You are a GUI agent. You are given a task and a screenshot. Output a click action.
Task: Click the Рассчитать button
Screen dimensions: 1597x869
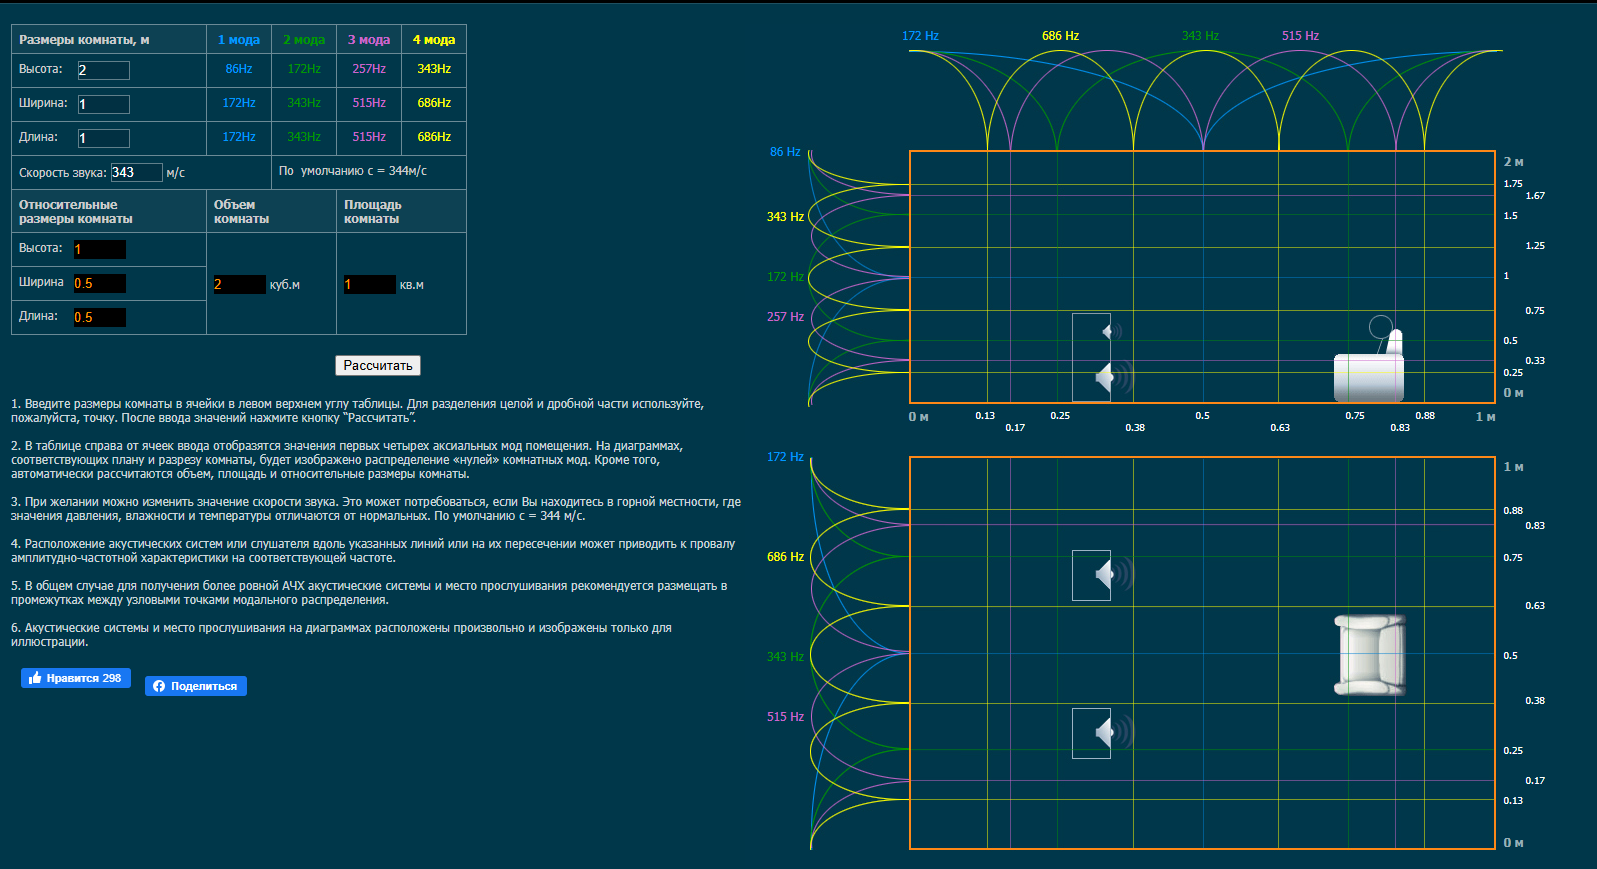(x=378, y=366)
